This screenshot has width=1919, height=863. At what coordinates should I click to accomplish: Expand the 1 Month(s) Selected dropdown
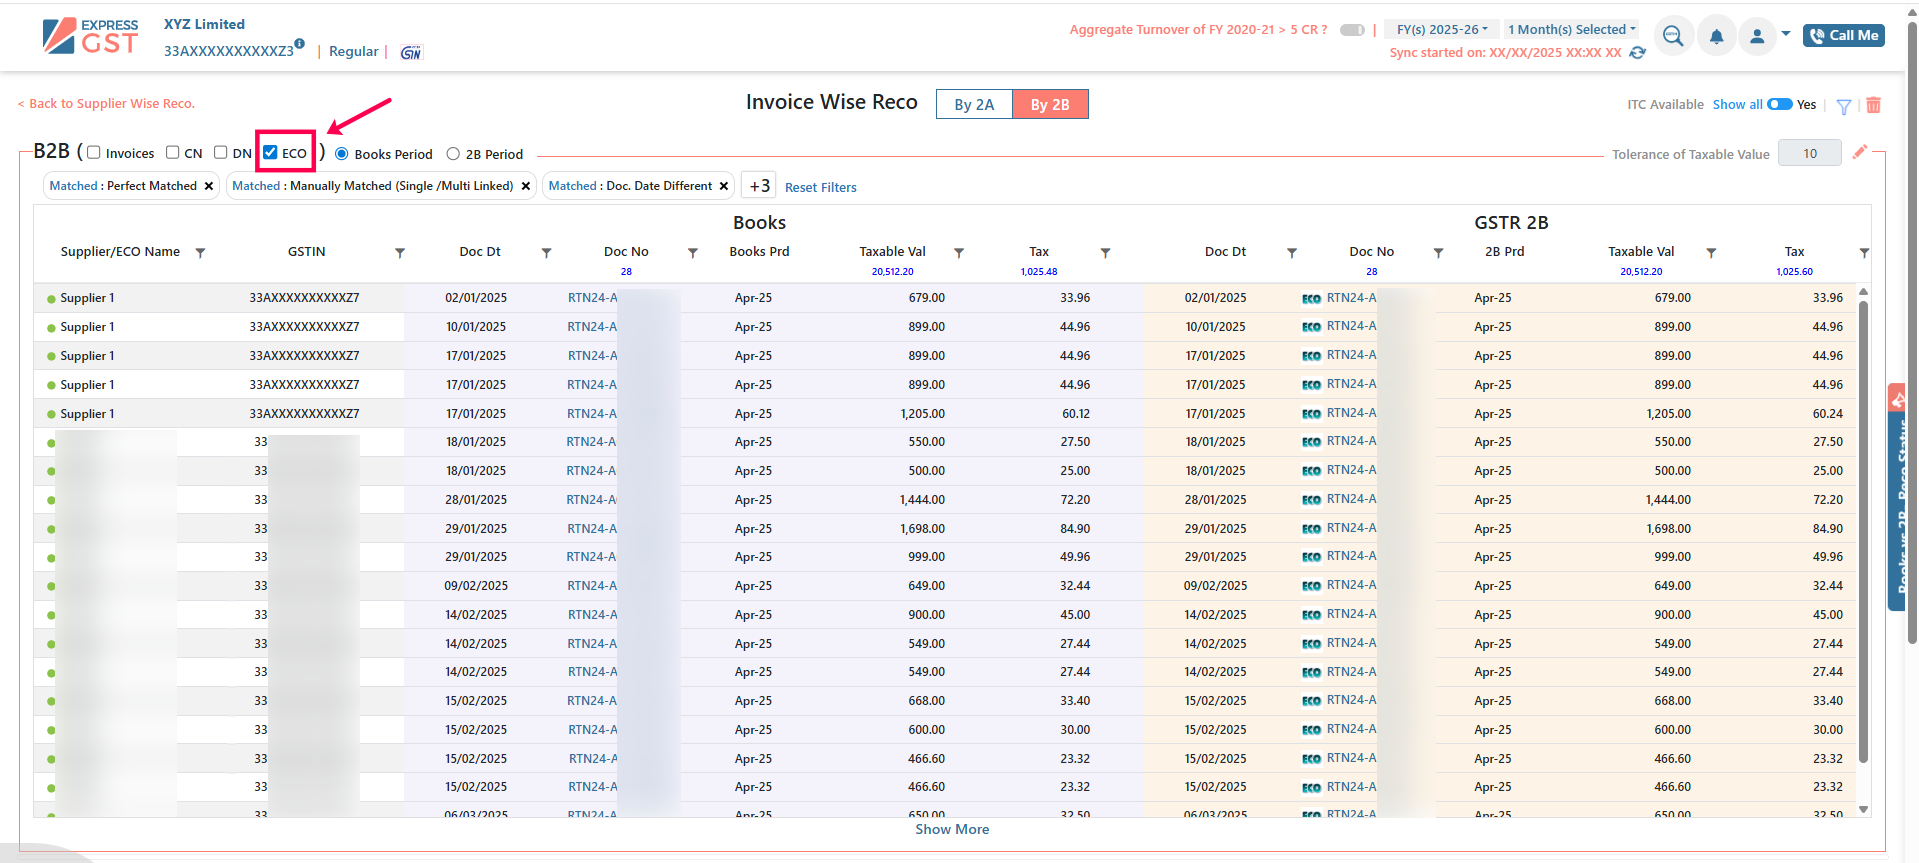[1571, 30]
